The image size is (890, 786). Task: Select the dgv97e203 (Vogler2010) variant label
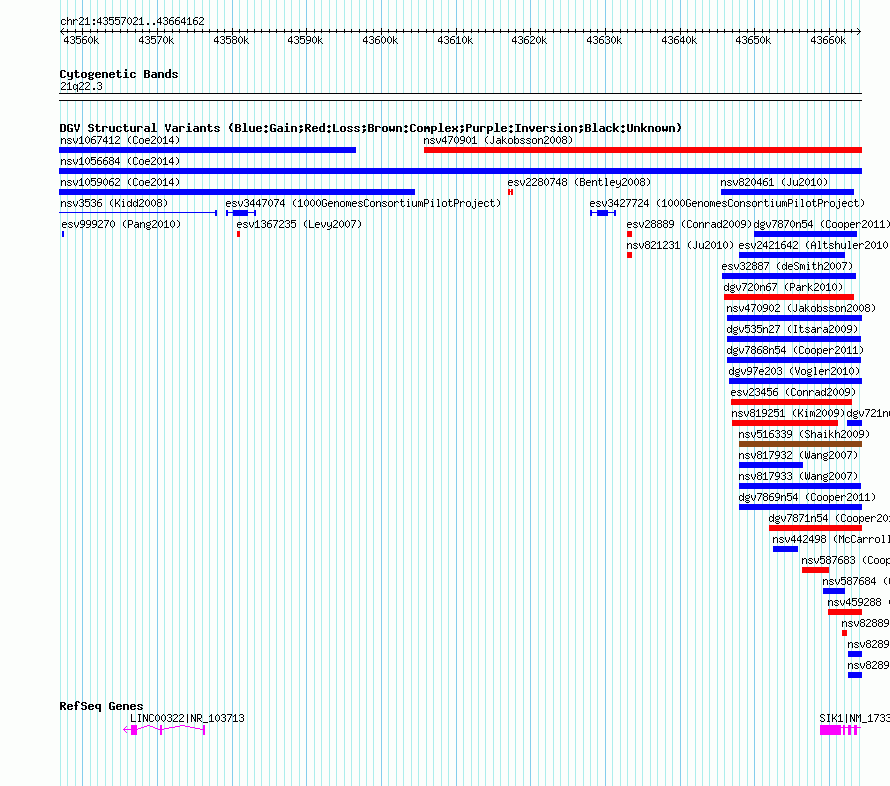pyautogui.click(x=795, y=371)
